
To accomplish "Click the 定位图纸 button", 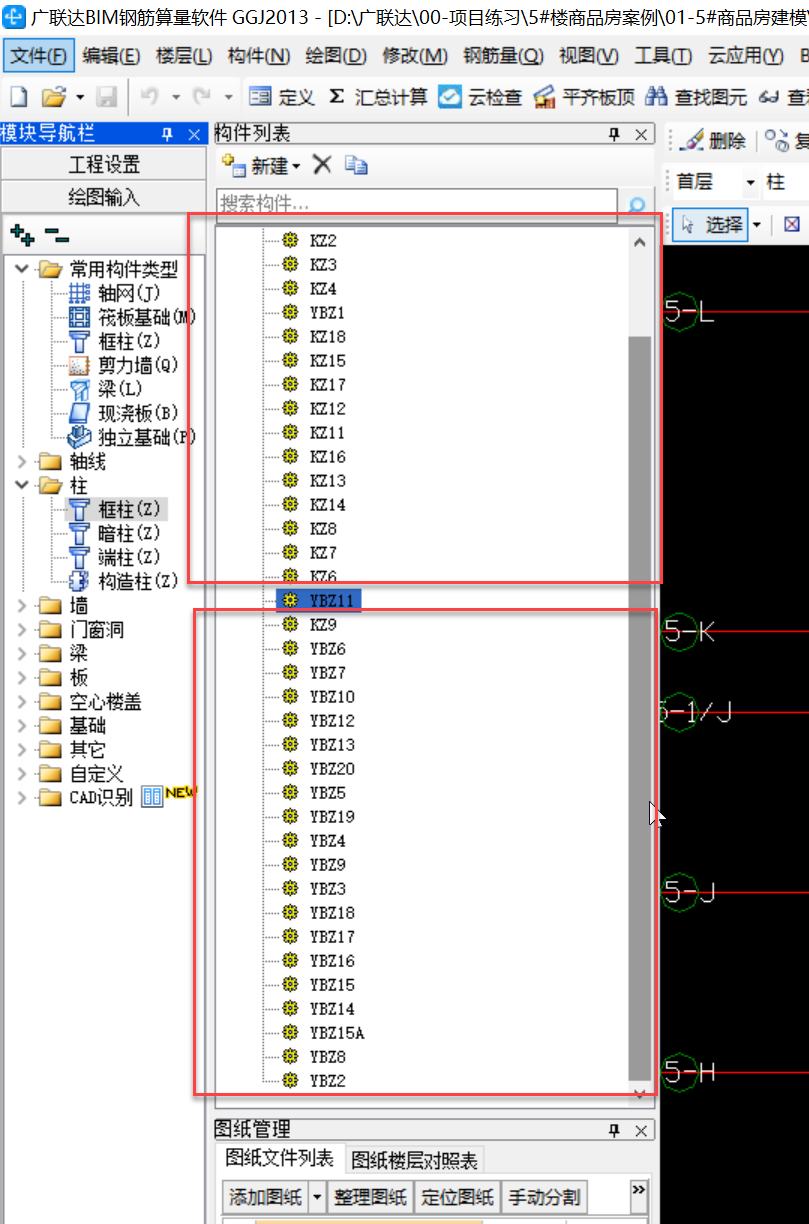I will click(458, 1196).
